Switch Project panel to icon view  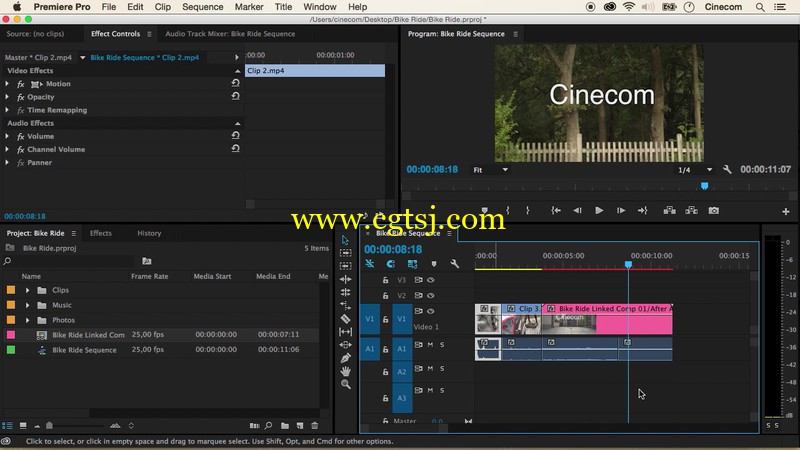tap(23, 426)
